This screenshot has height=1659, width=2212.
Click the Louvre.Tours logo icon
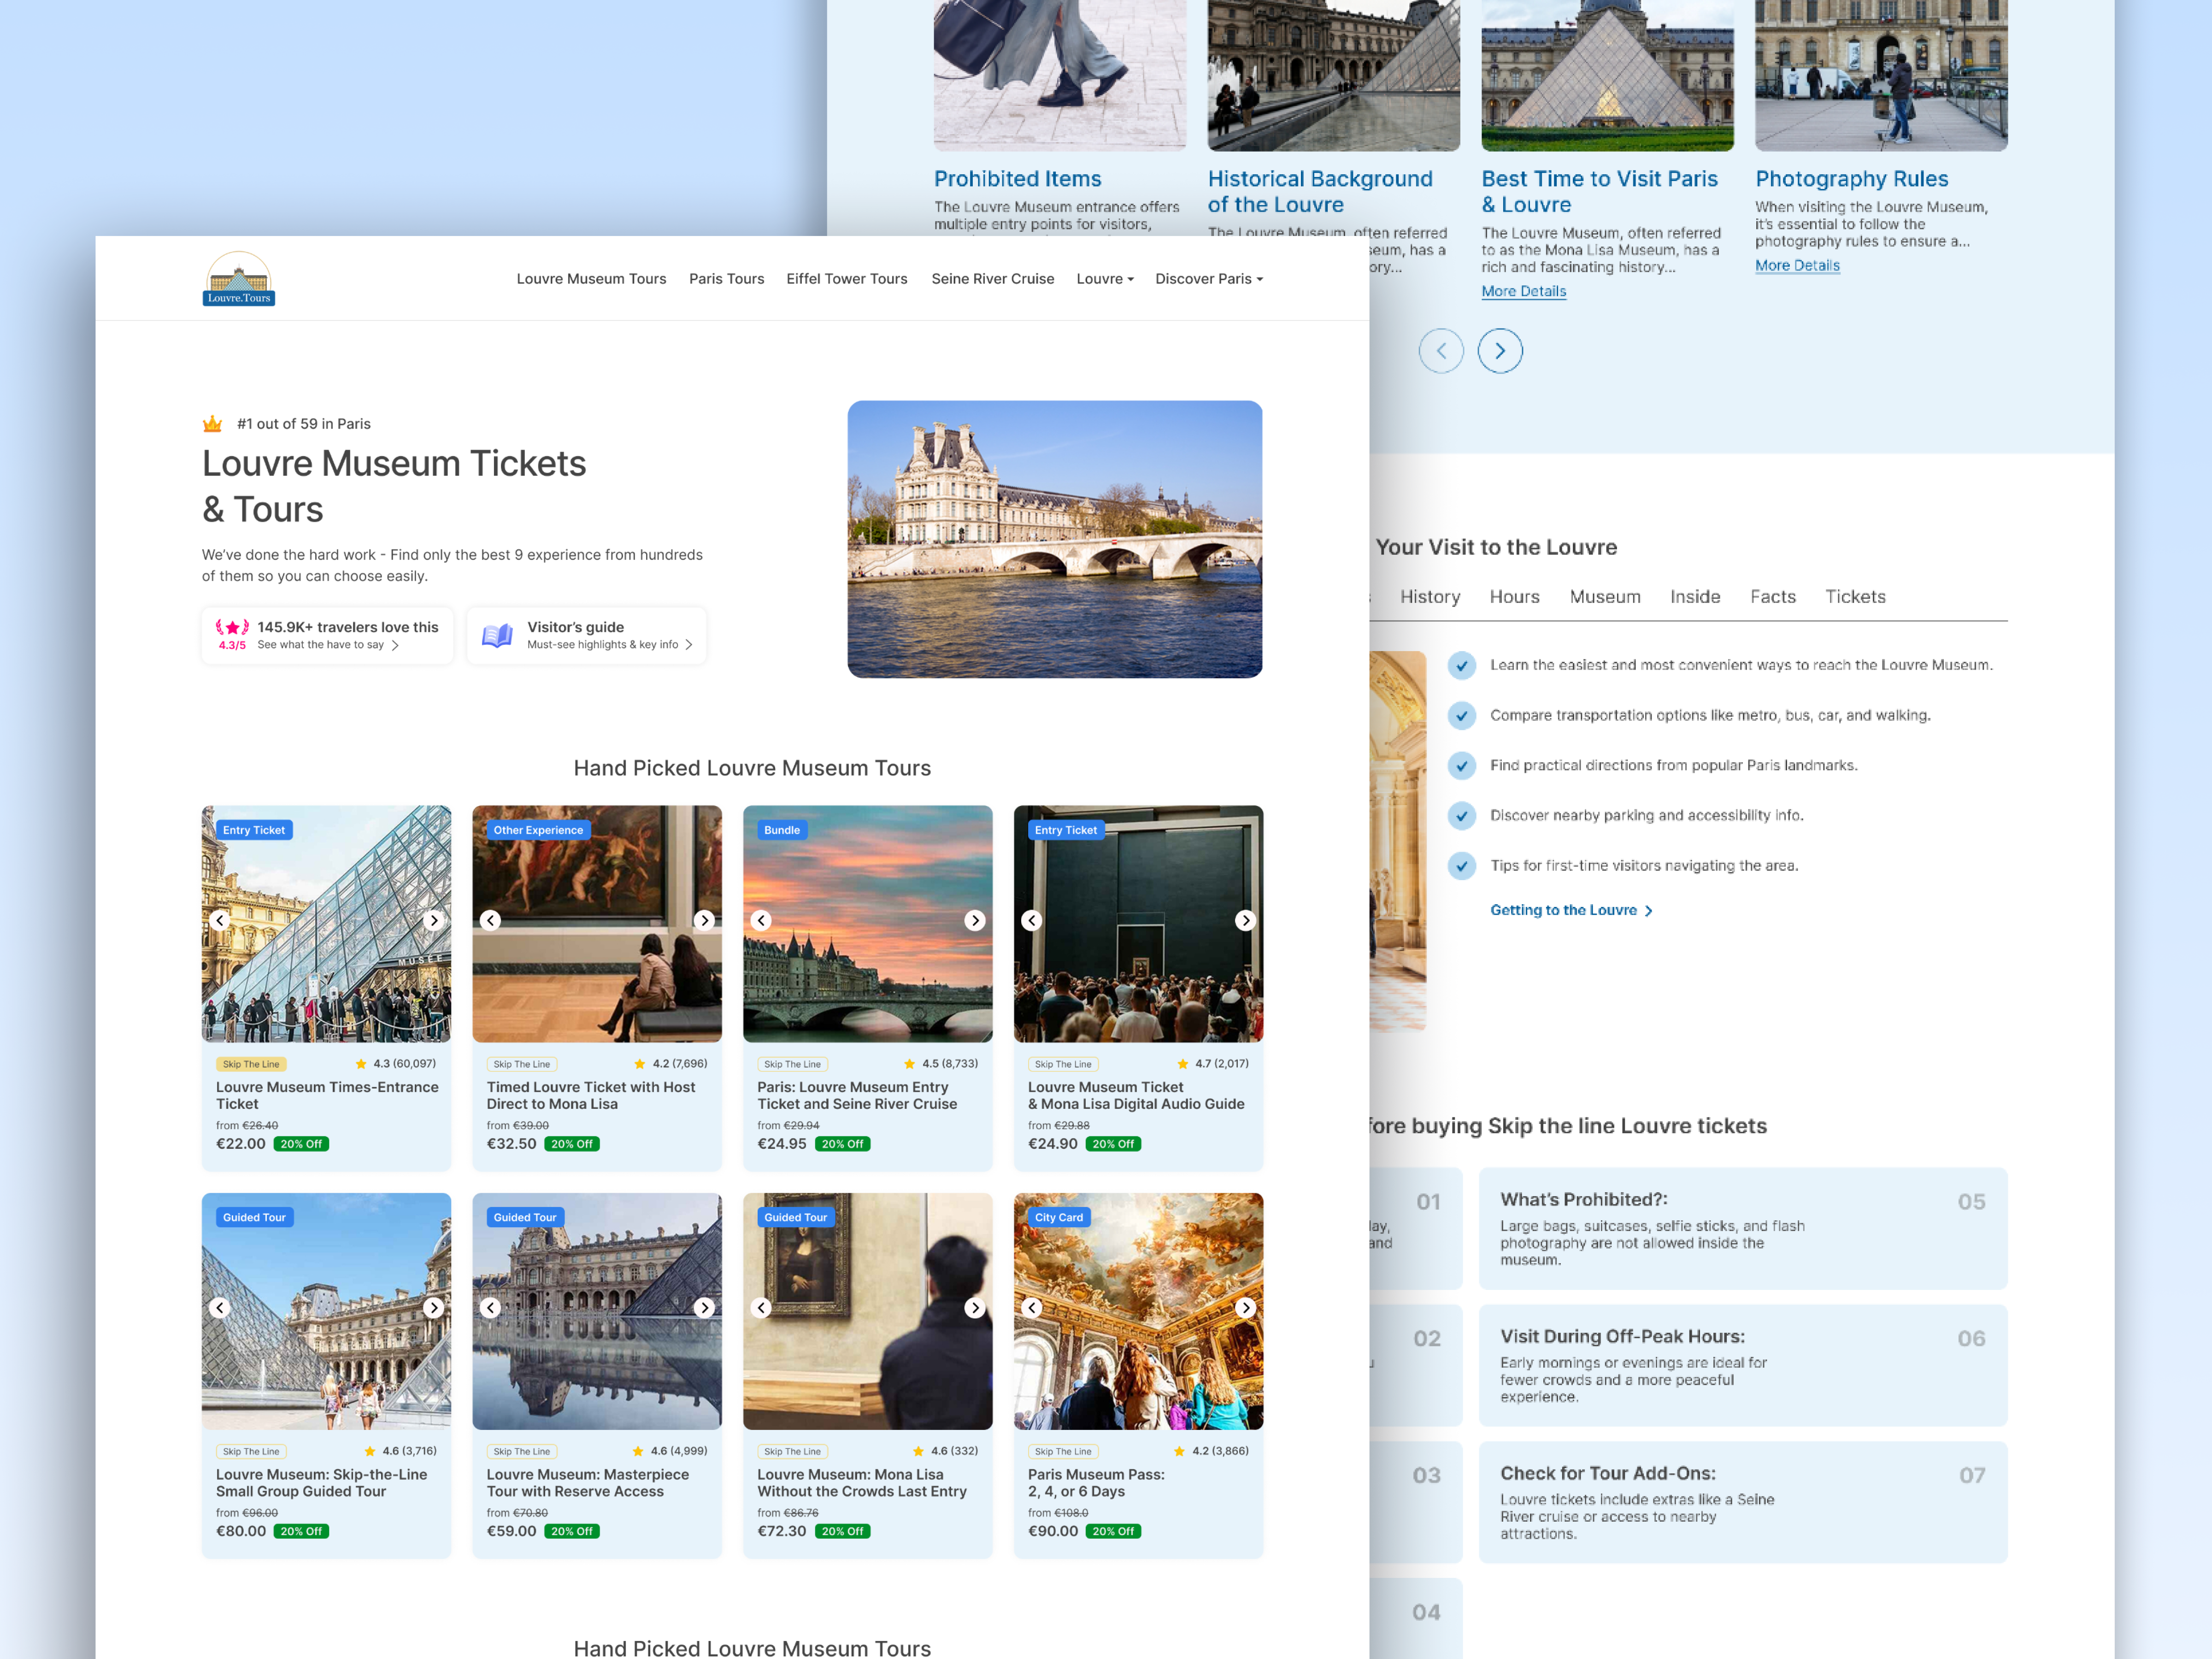[239, 278]
